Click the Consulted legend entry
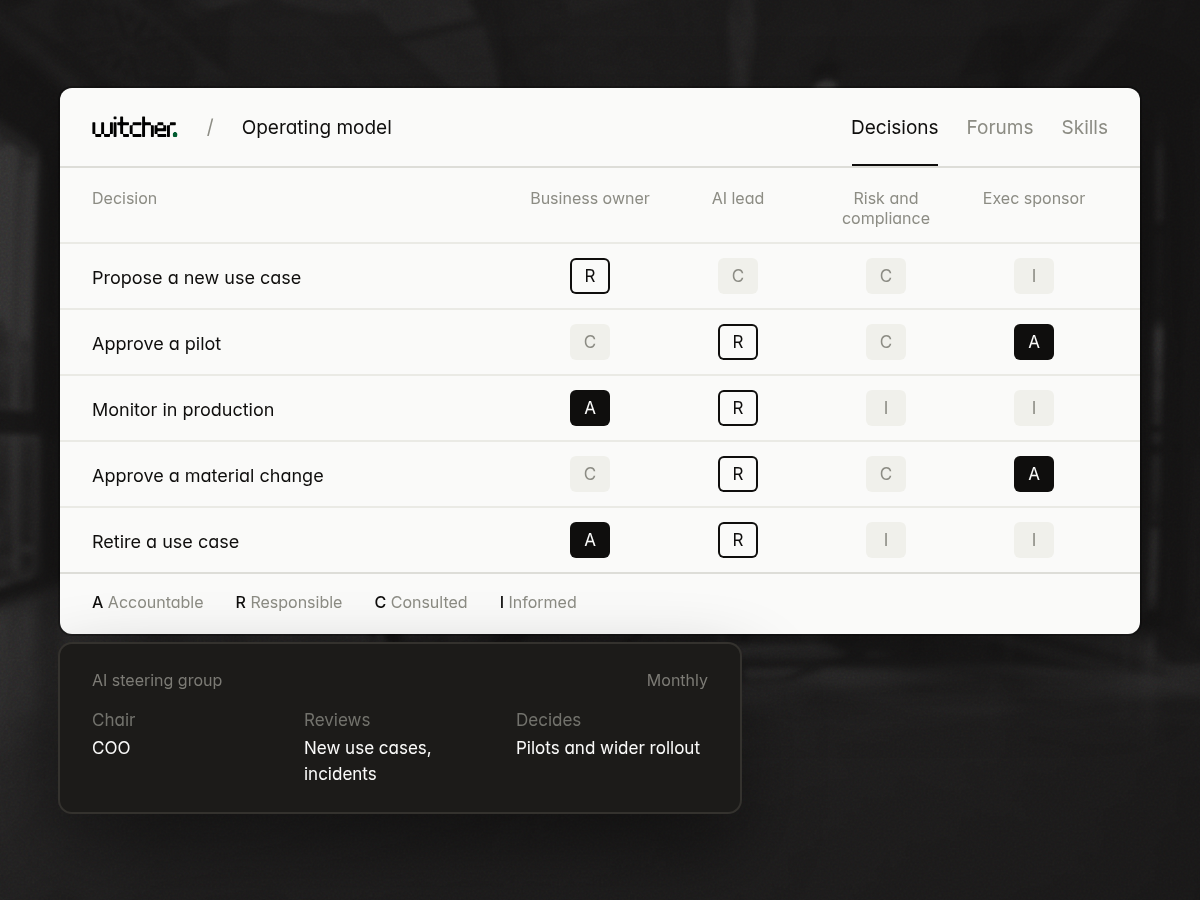The width and height of the screenshot is (1200, 900). click(x=421, y=602)
